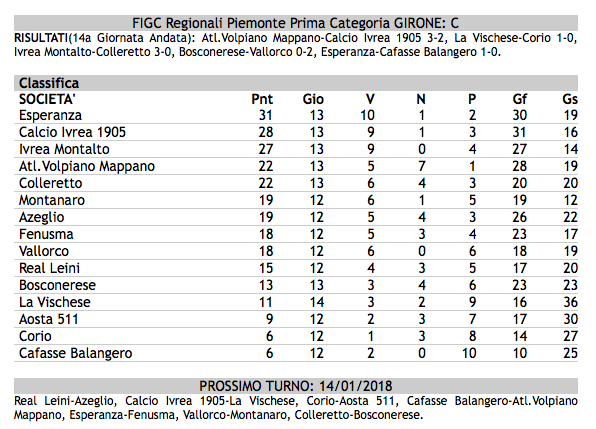Click the Gio column header
Image resolution: width=596 pixels, height=429 pixels.
point(313,99)
